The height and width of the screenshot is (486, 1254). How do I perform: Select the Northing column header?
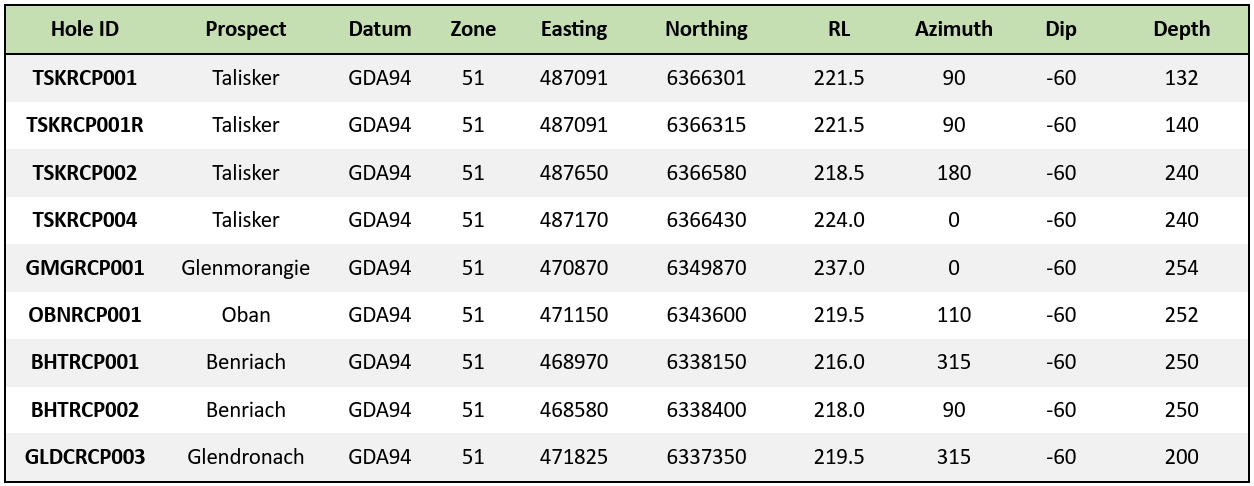706,29
